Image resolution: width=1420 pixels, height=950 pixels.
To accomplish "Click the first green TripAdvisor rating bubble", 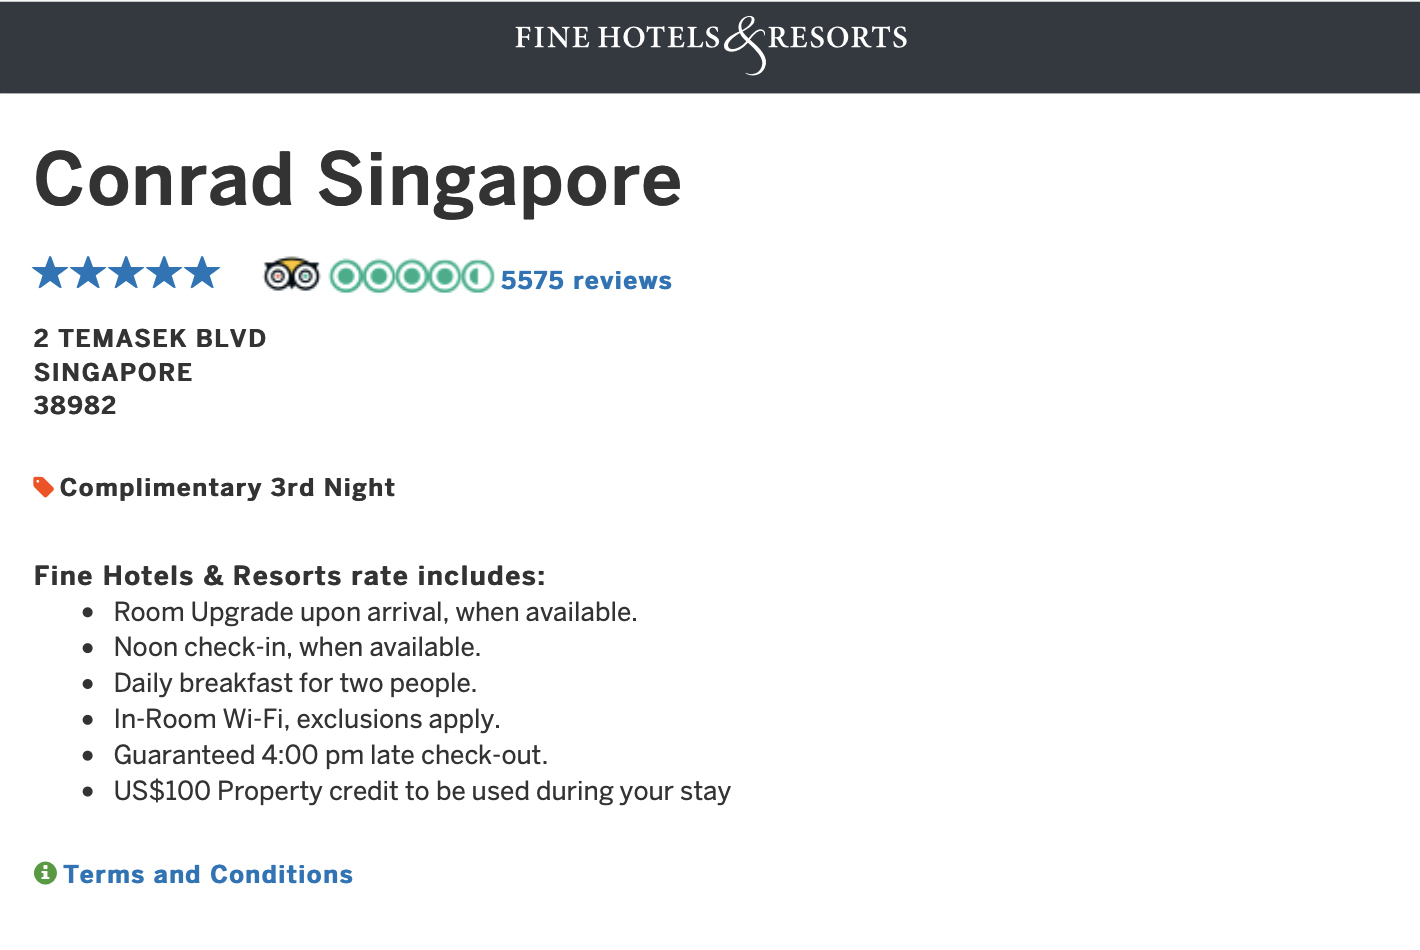I will click(345, 276).
